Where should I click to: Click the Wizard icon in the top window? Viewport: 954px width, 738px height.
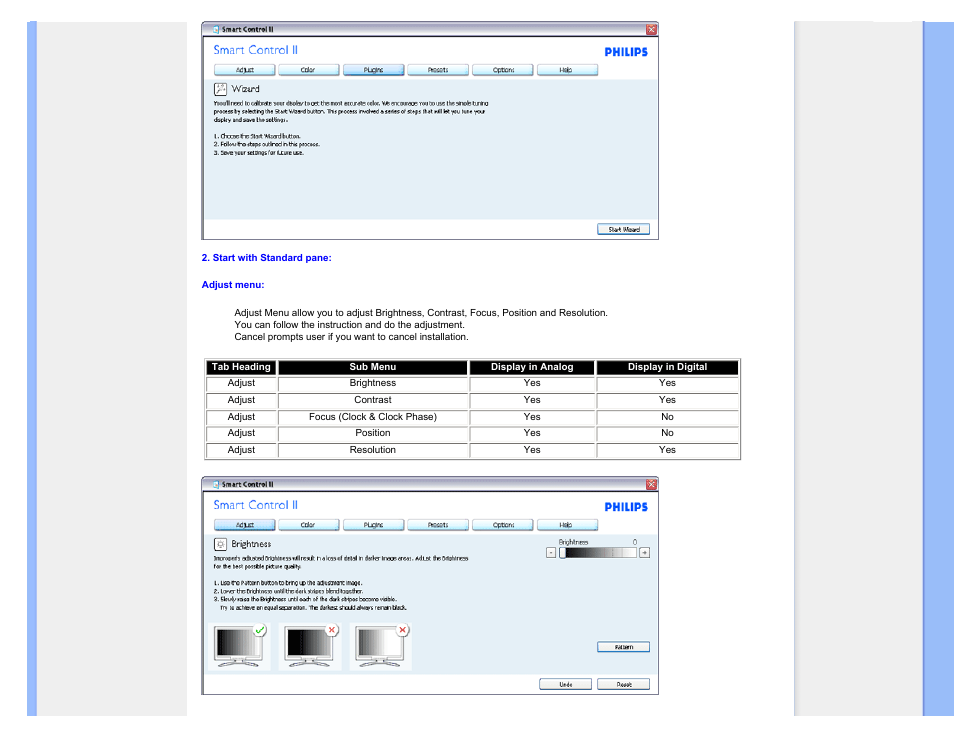pos(220,89)
